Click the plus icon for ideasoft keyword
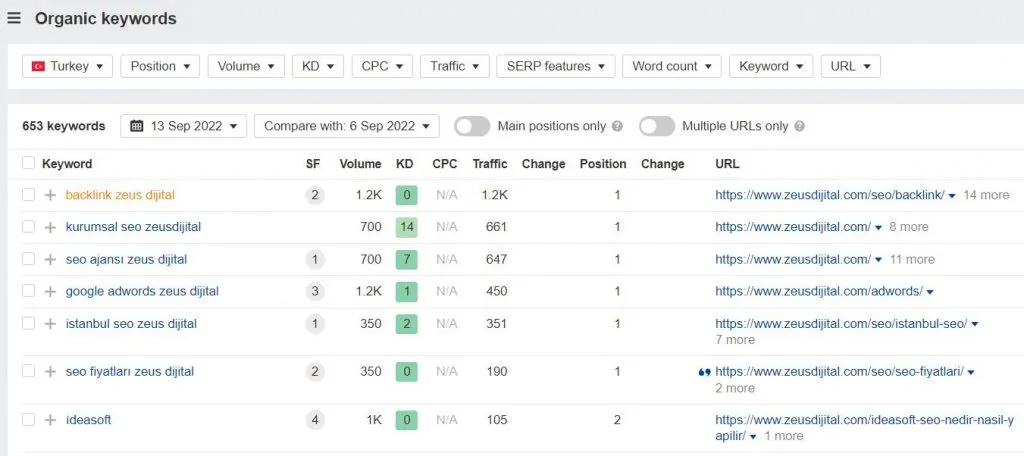Viewport: 1024px width, 456px height. pos(50,420)
